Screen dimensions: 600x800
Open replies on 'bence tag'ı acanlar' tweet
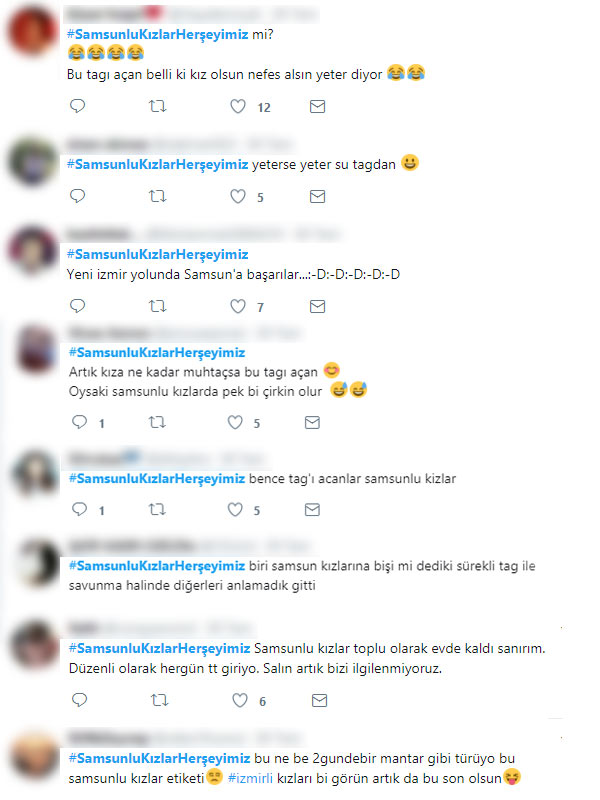[x=80, y=509]
